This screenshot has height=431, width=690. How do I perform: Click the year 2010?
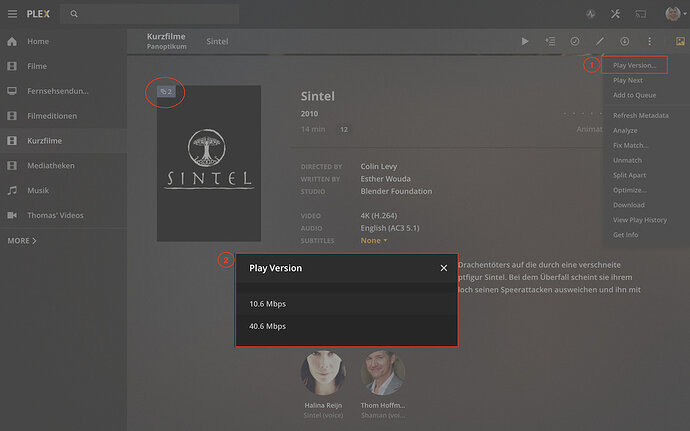point(309,114)
